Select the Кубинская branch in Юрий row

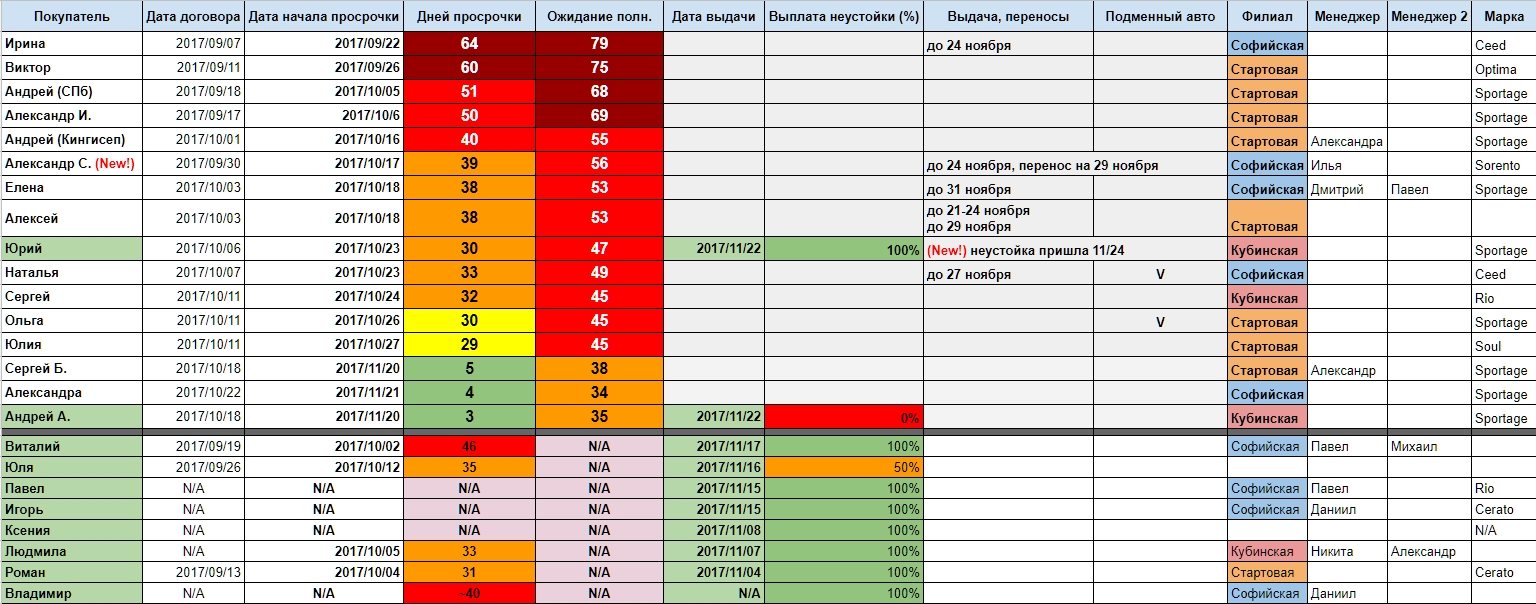pos(1267,249)
